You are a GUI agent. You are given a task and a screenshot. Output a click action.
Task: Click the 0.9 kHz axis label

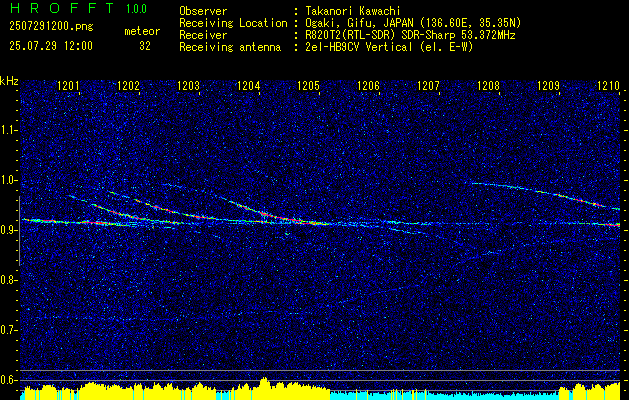click(9, 230)
